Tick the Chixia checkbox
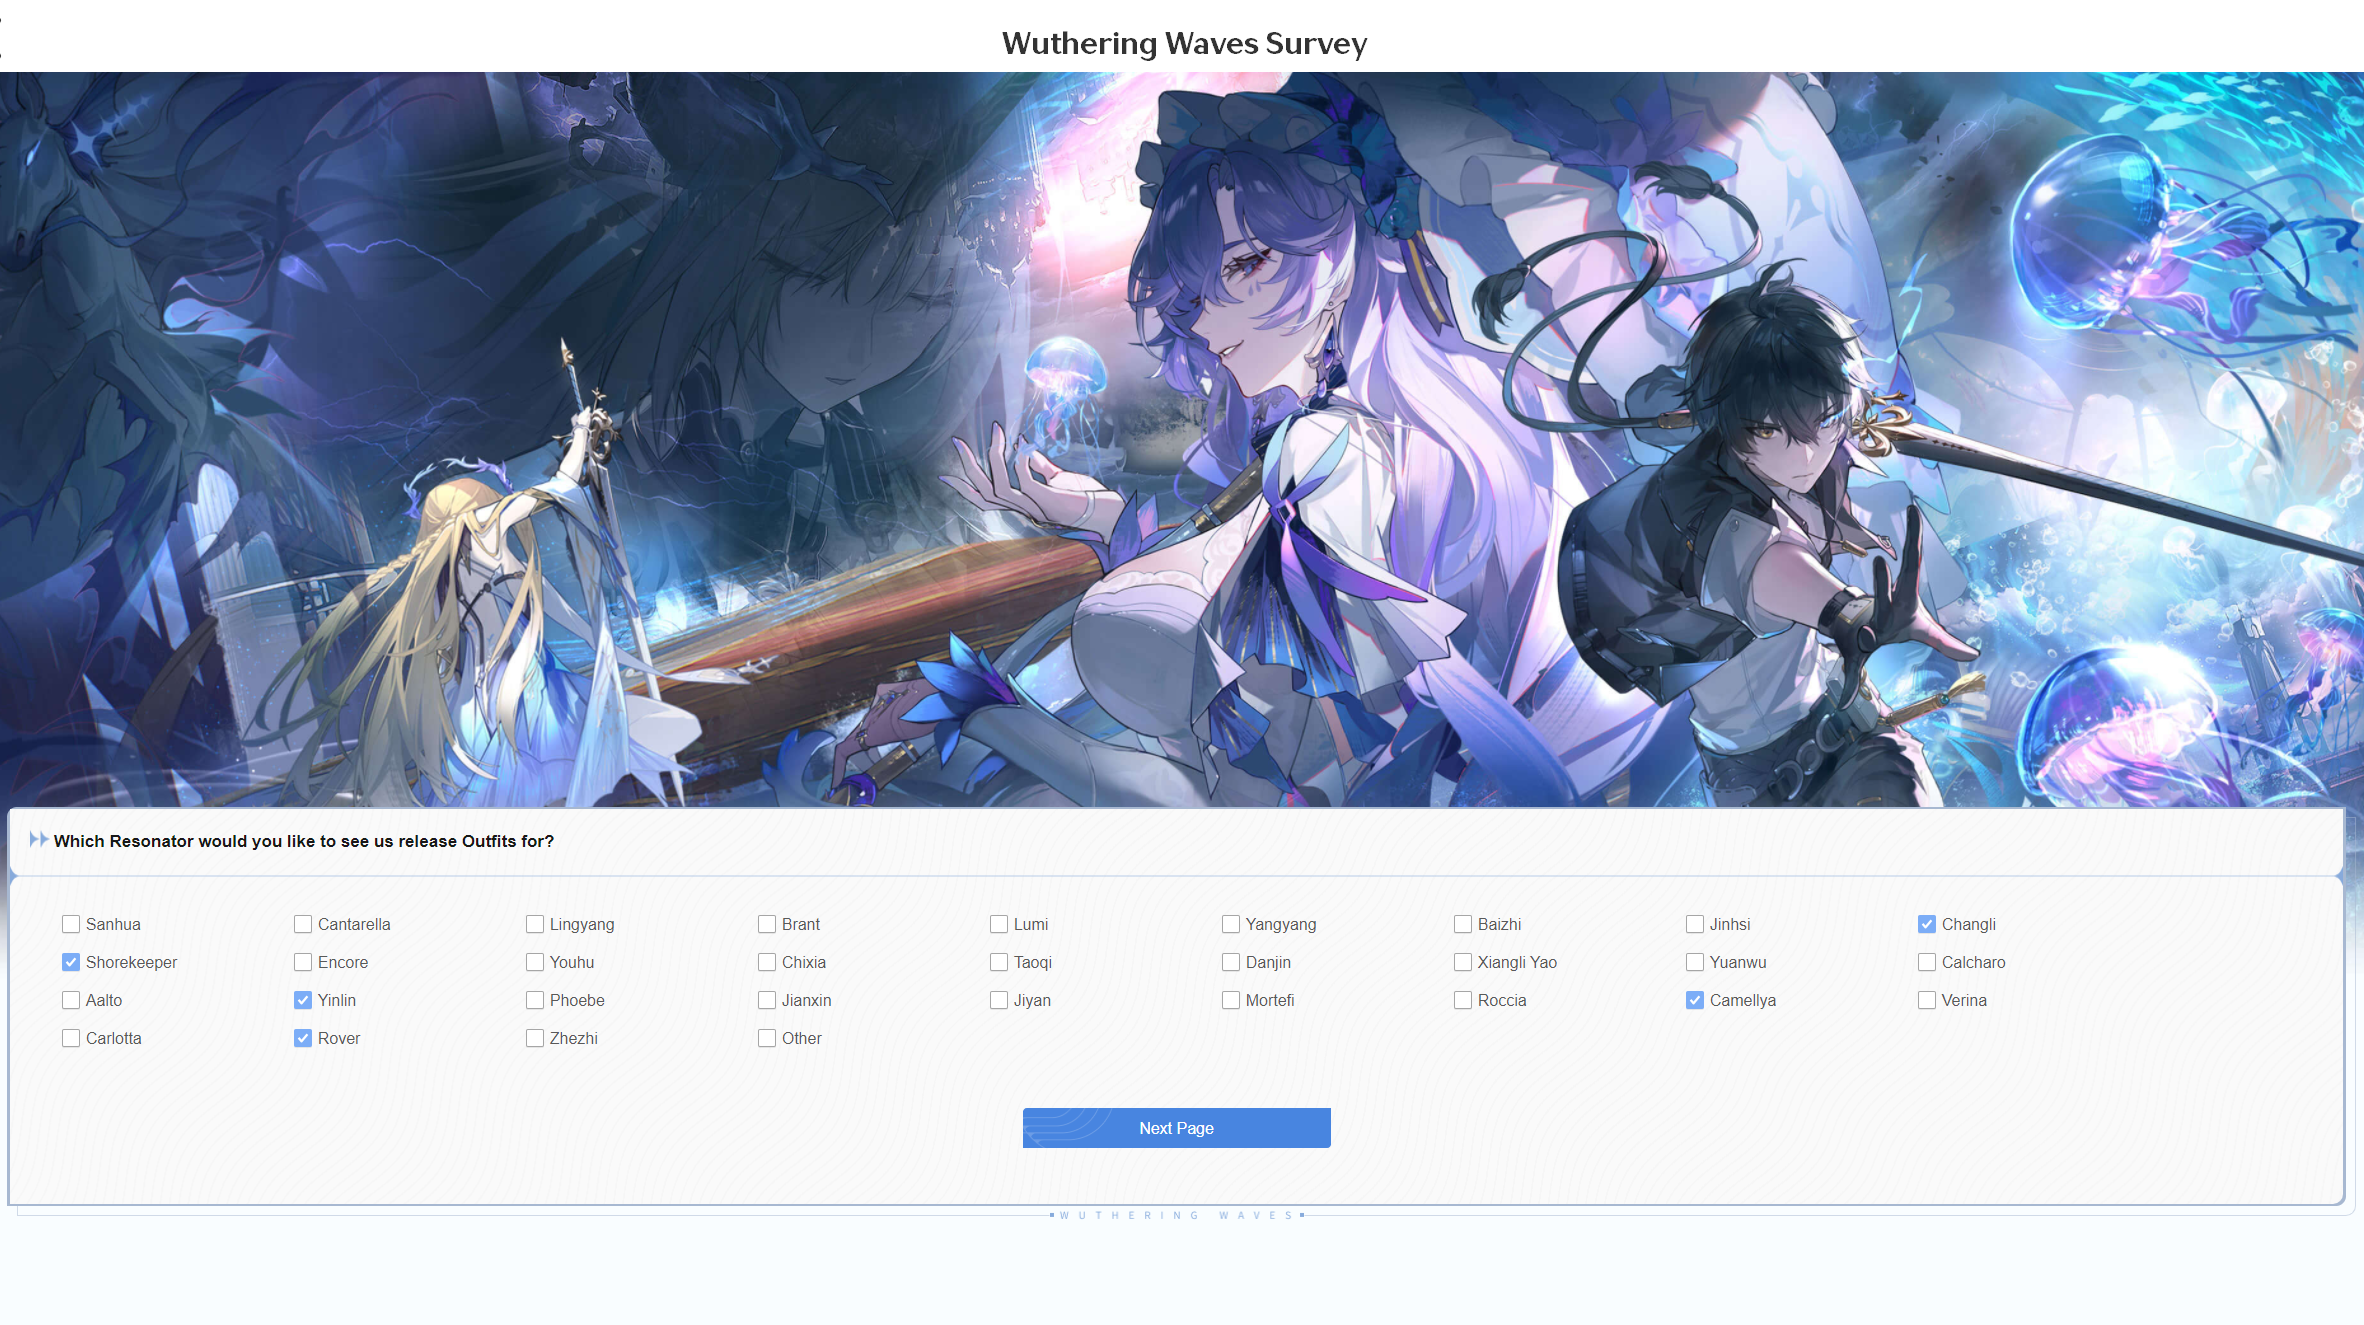2364x1325 pixels. pyautogui.click(x=767, y=962)
